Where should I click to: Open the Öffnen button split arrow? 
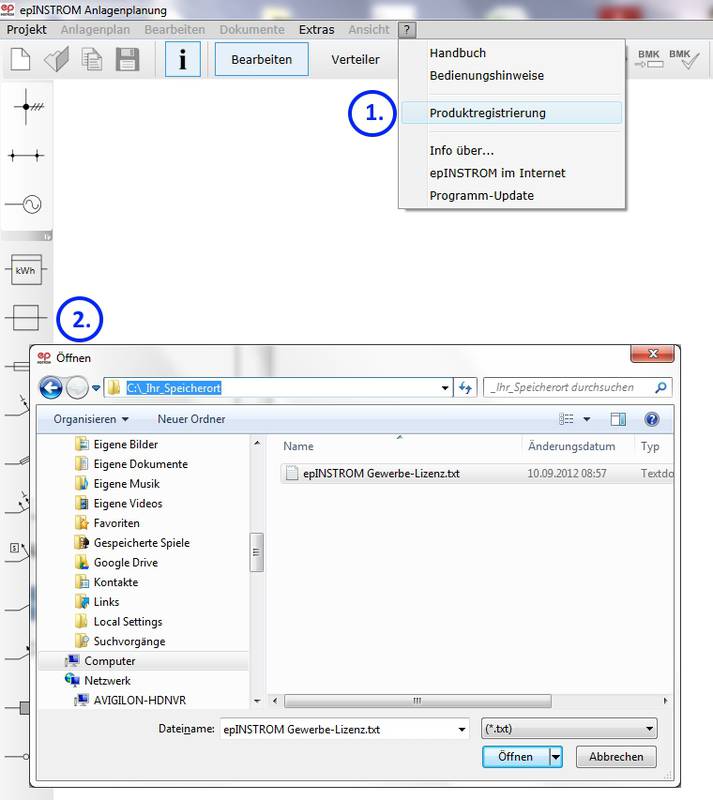tap(556, 757)
